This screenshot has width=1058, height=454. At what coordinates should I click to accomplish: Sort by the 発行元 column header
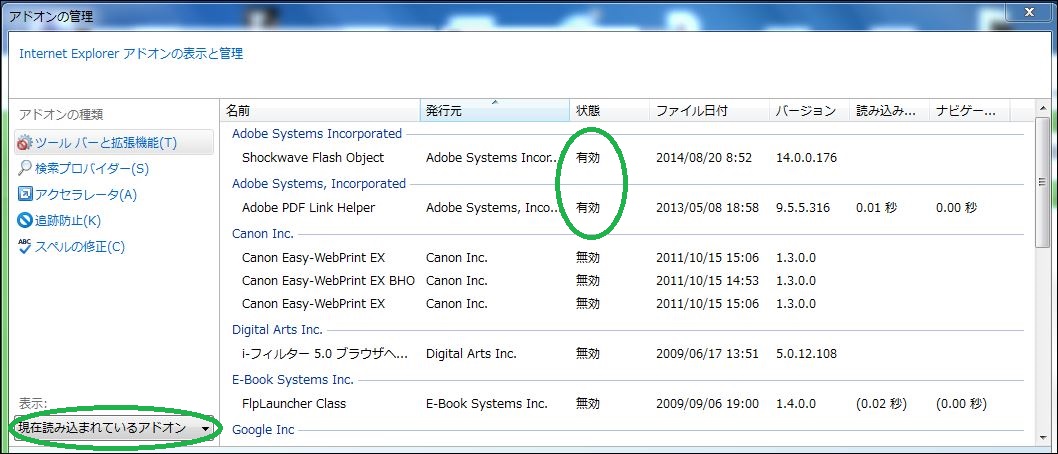[x=495, y=111]
